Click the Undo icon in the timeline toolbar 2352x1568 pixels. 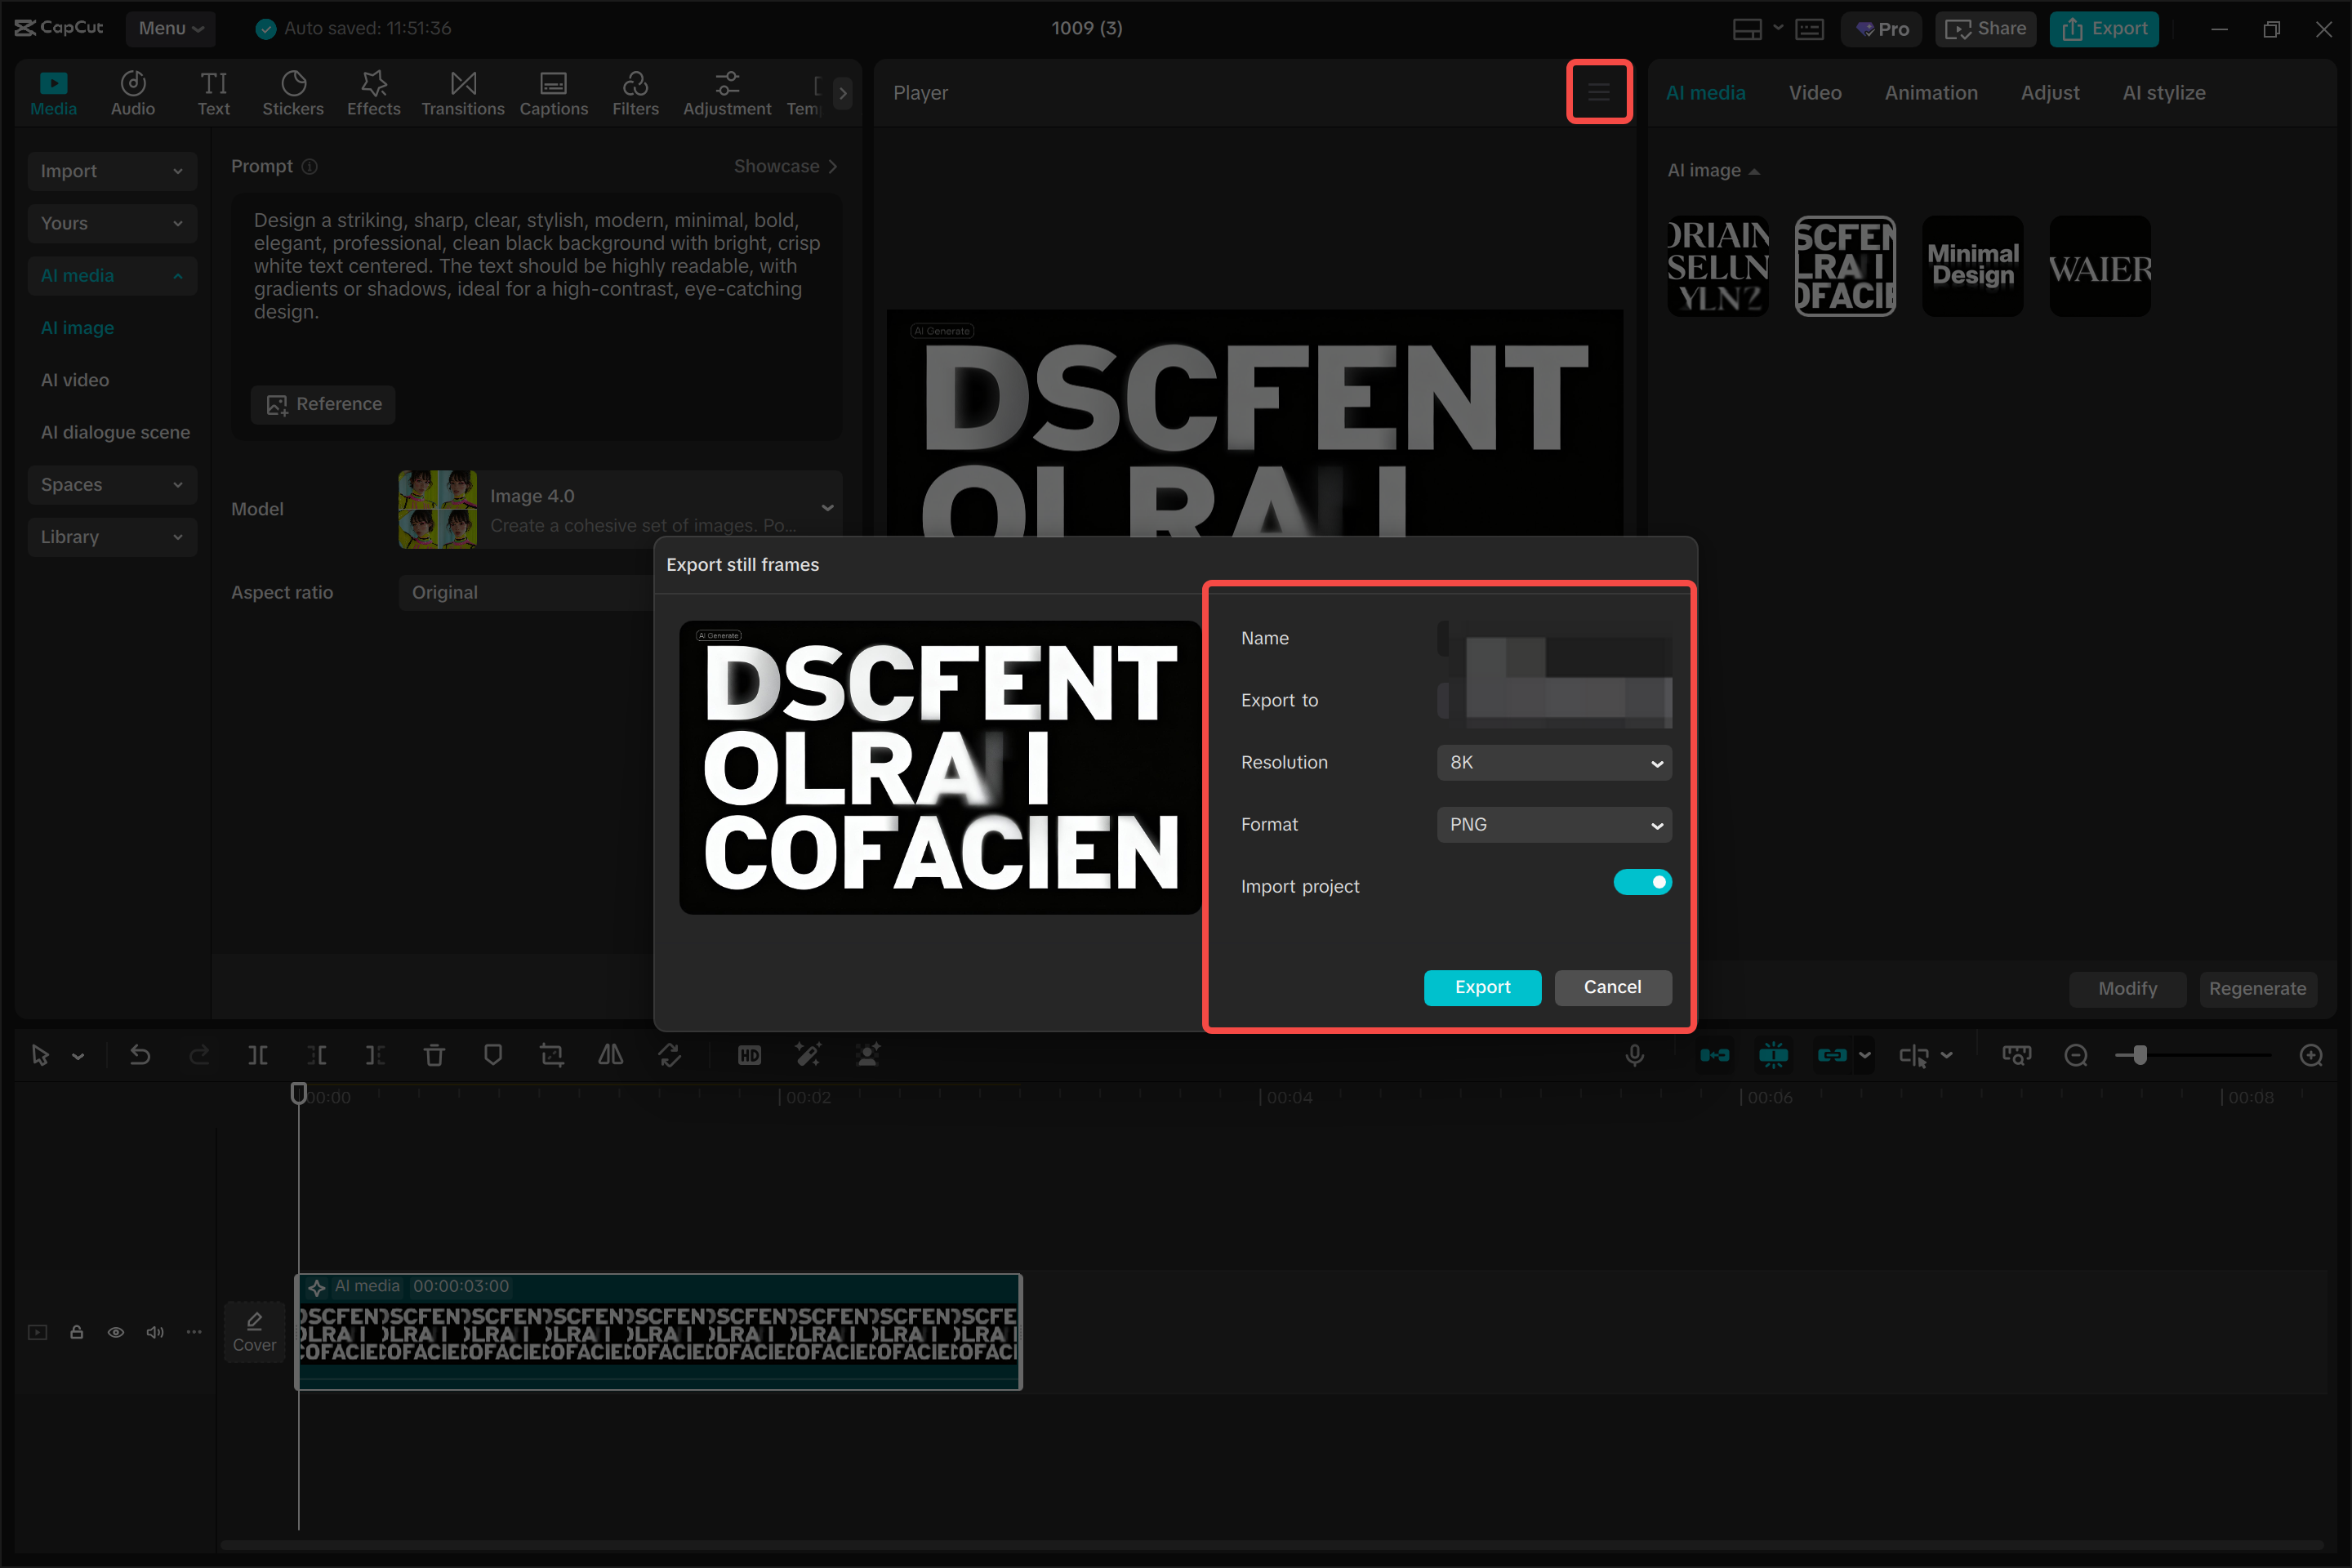coord(140,1054)
